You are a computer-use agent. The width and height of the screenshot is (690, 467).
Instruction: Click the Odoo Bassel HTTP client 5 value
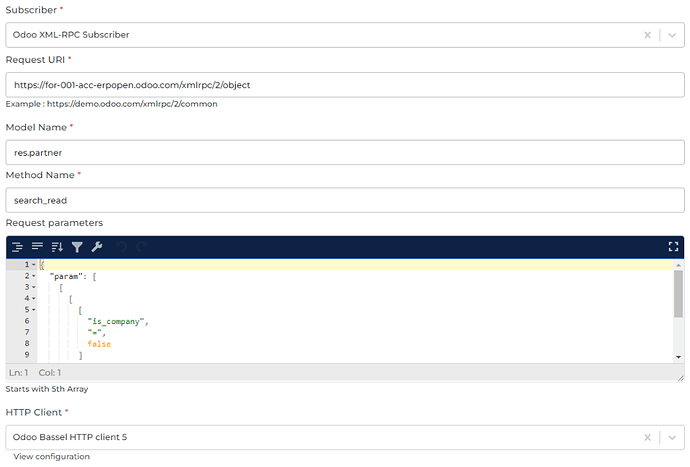tap(70, 437)
